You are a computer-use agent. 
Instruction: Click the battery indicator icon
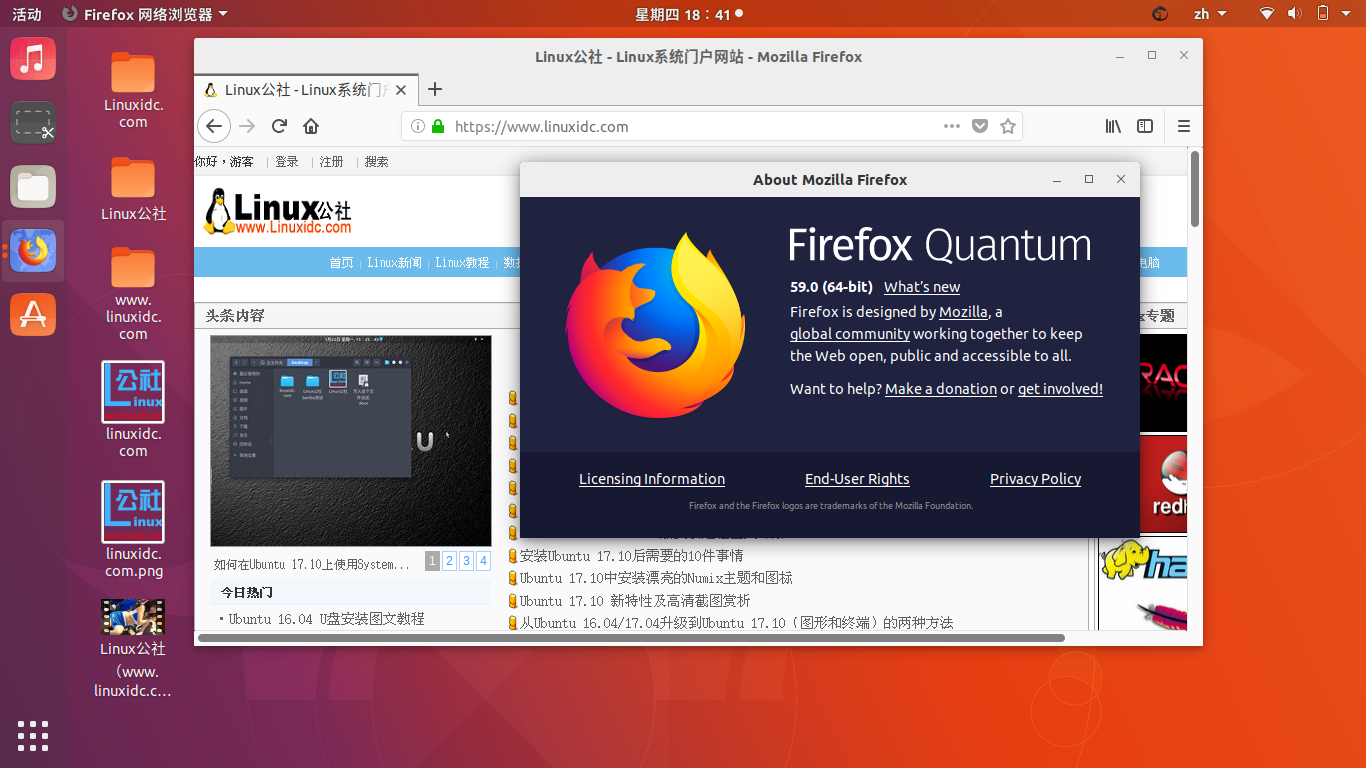pos(1322,14)
